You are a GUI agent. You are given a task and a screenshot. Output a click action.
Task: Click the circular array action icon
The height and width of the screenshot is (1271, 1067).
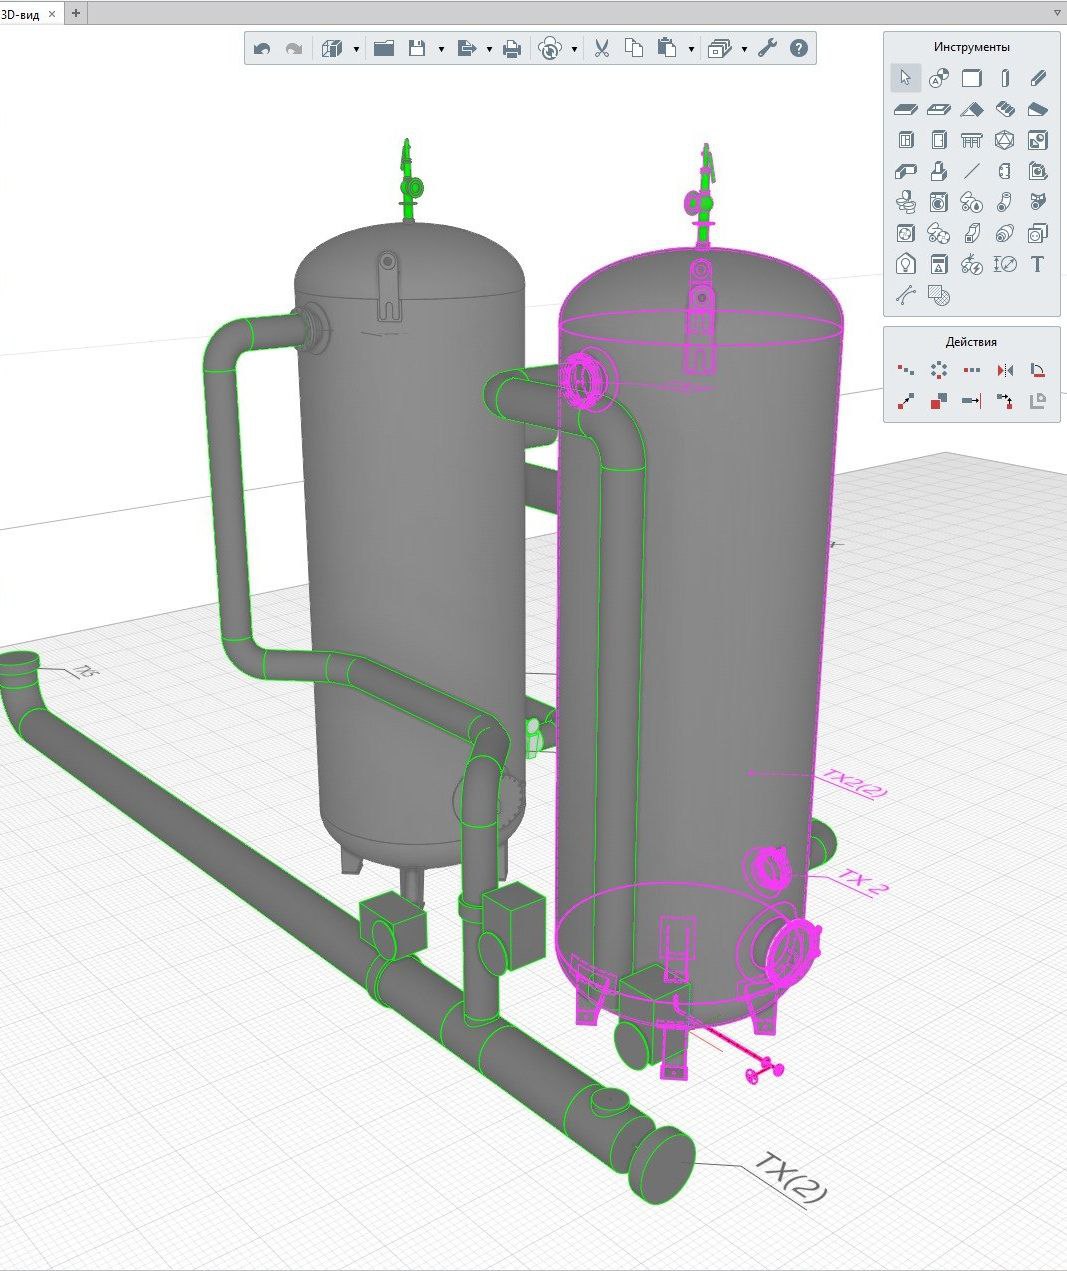(938, 370)
